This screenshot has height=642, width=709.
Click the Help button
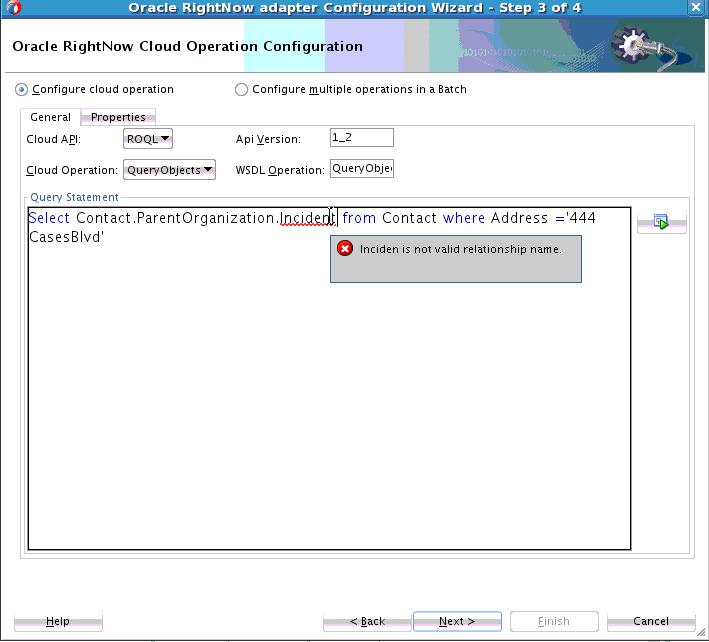click(58, 621)
